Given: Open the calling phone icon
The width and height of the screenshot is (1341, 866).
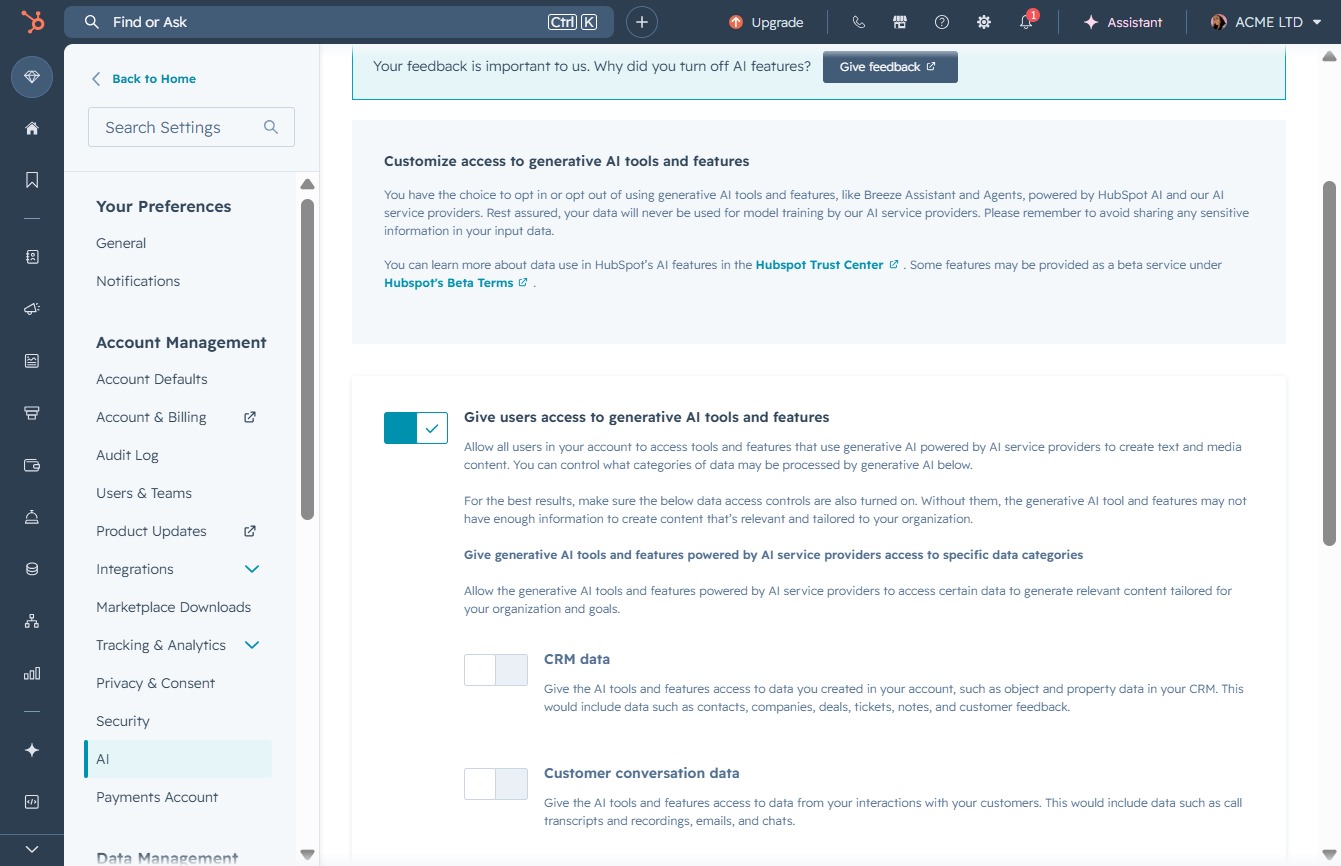Looking at the screenshot, I should point(858,22).
